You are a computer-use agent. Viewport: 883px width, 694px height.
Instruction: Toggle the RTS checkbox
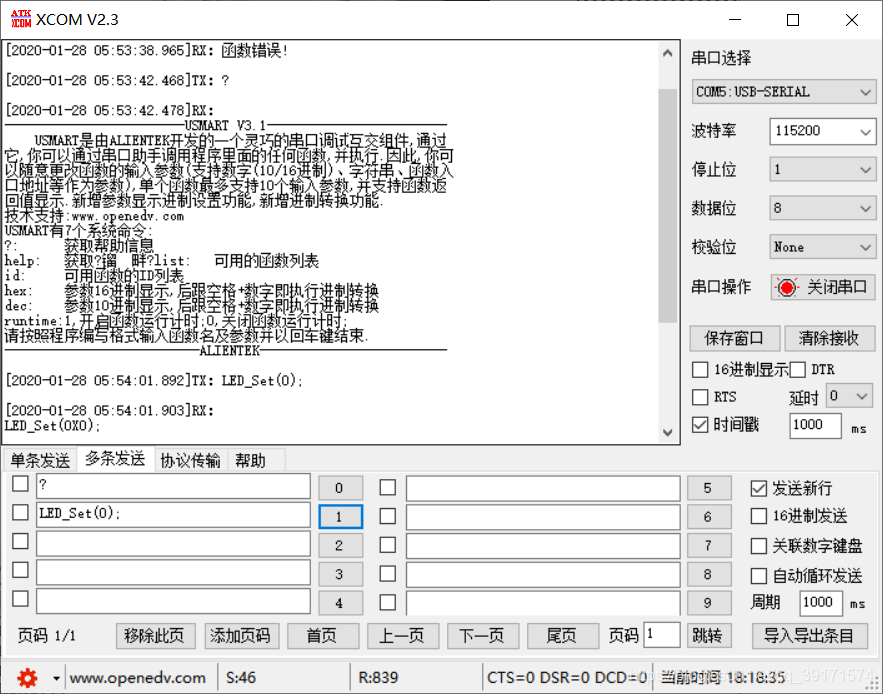click(x=700, y=397)
